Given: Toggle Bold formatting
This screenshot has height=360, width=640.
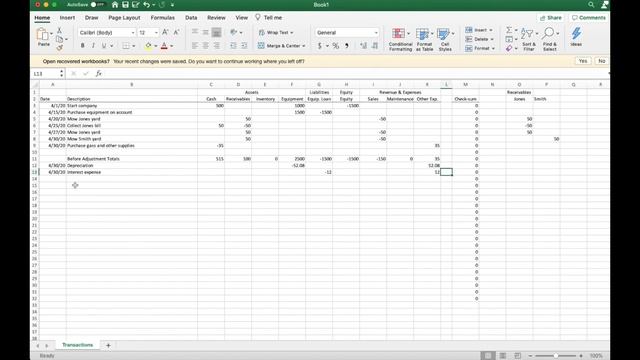Looking at the screenshot, I should 82,46.
